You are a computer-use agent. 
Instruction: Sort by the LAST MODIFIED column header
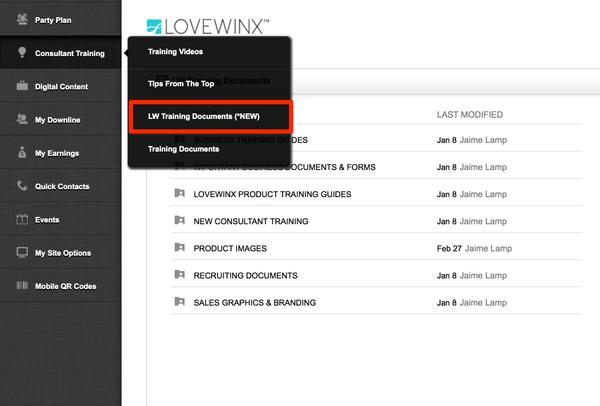(470, 115)
